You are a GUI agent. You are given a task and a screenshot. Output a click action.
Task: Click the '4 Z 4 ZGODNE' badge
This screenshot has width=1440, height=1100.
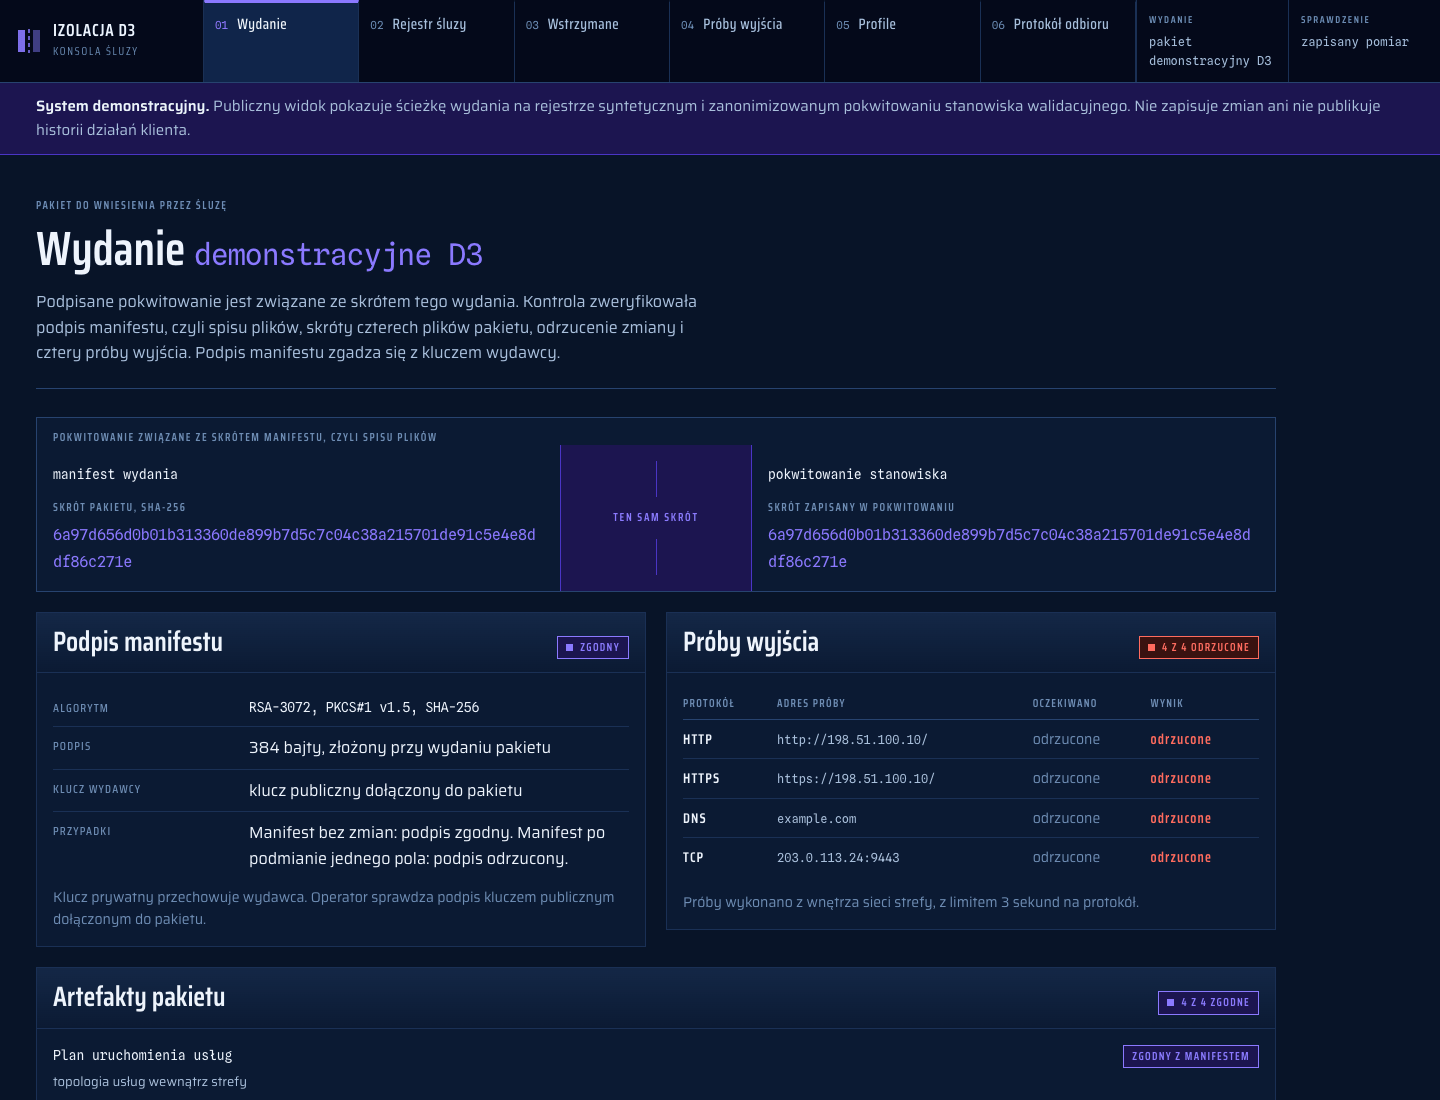pos(1208,1002)
